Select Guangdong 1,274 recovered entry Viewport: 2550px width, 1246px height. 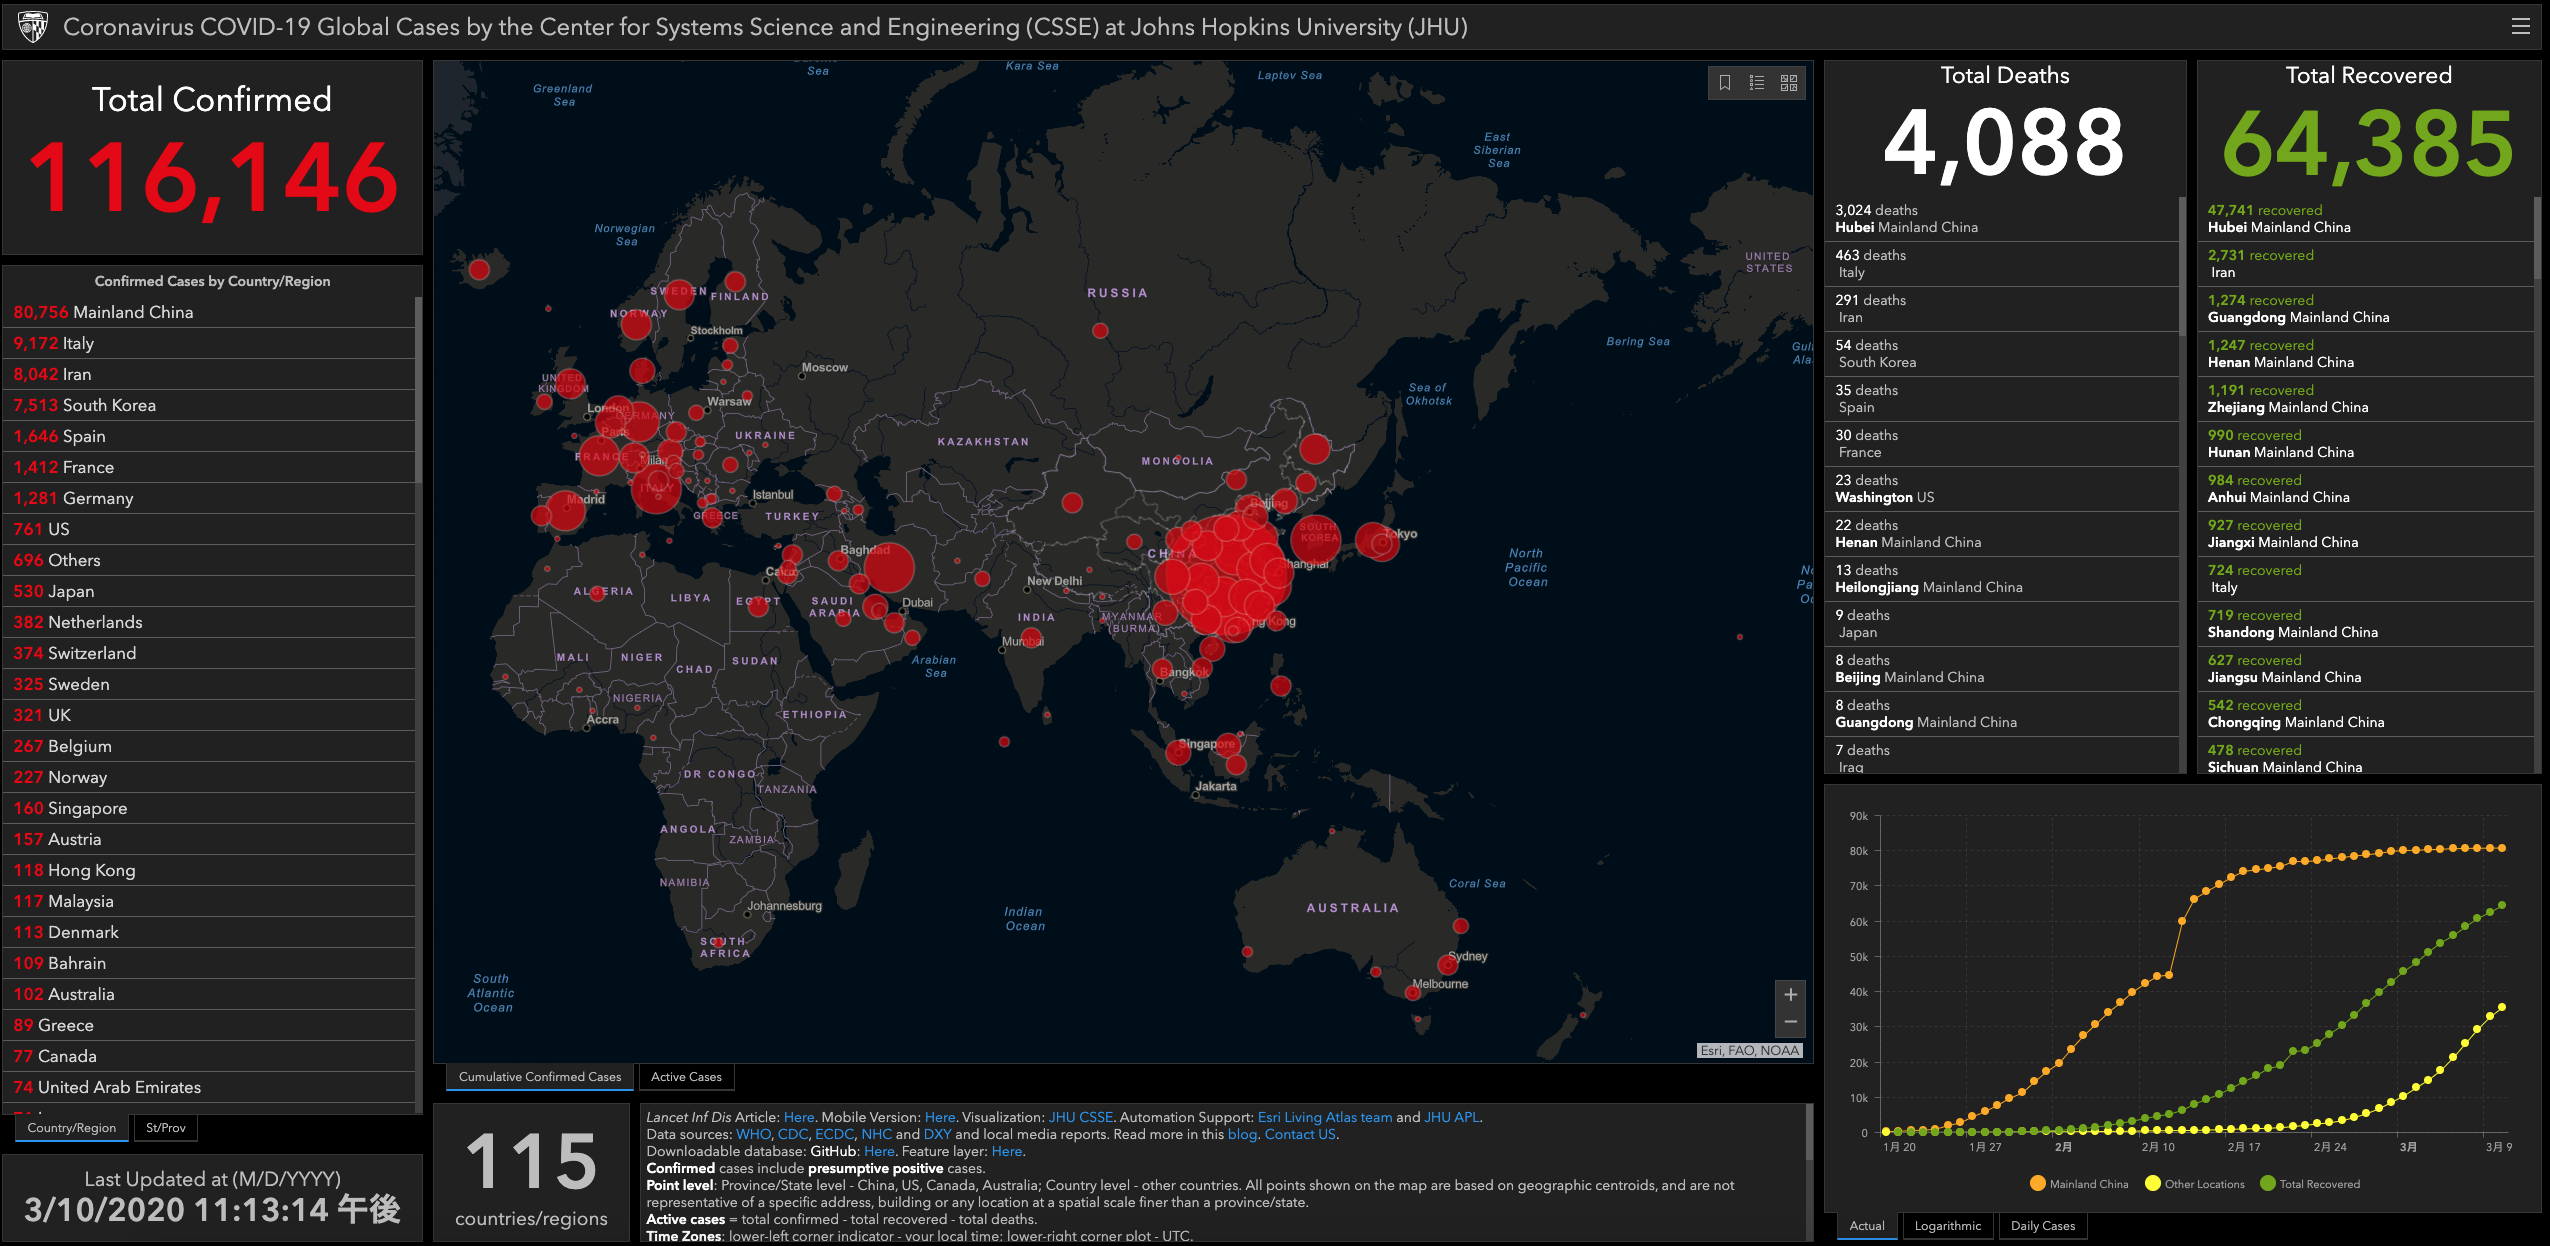[x=2366, y=309]
